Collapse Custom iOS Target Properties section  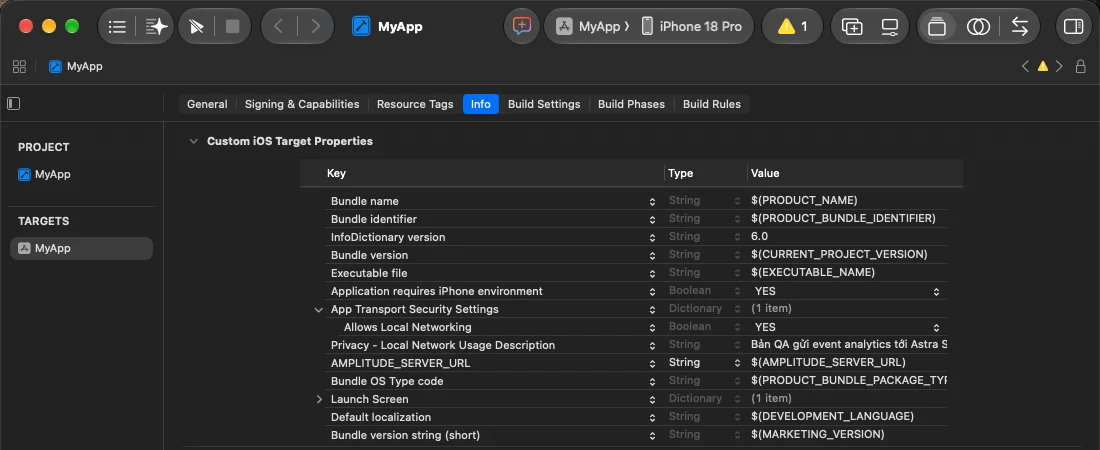pos(193,141)
